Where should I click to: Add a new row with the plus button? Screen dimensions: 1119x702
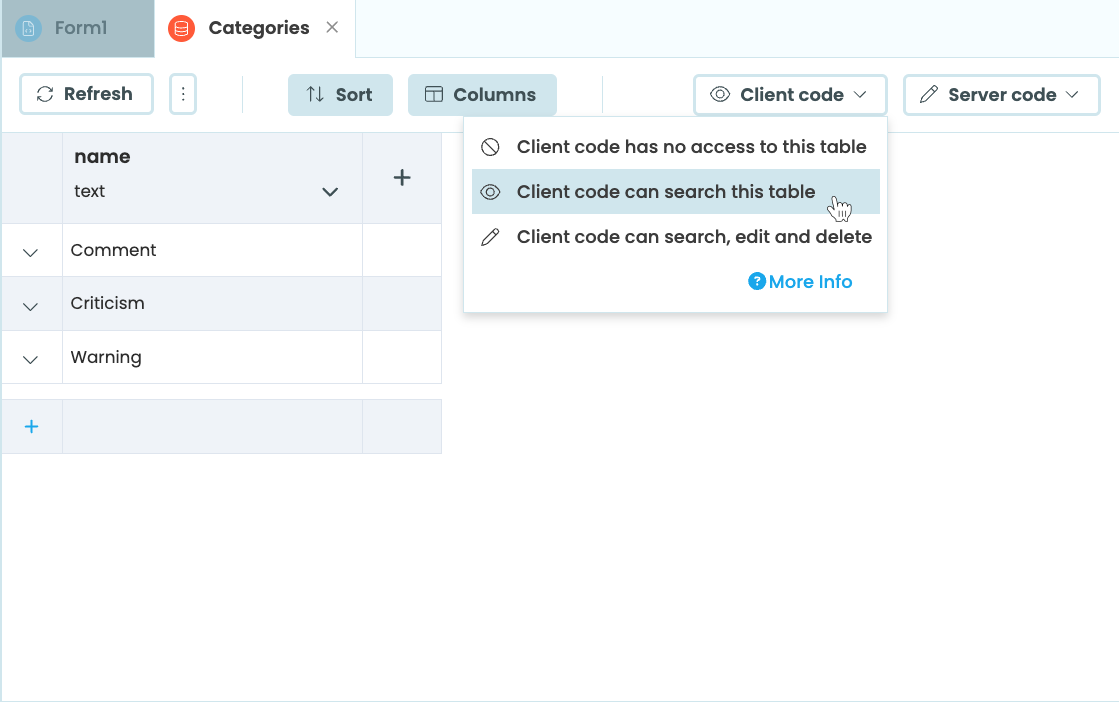[x=31, y=426]
